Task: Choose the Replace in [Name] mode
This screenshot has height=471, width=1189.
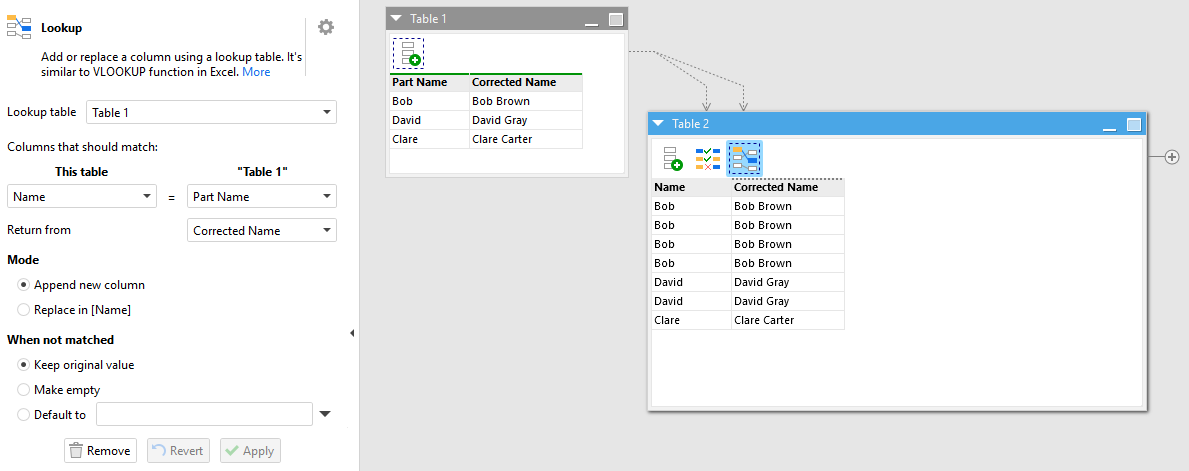Action: (x=74, y=309)
